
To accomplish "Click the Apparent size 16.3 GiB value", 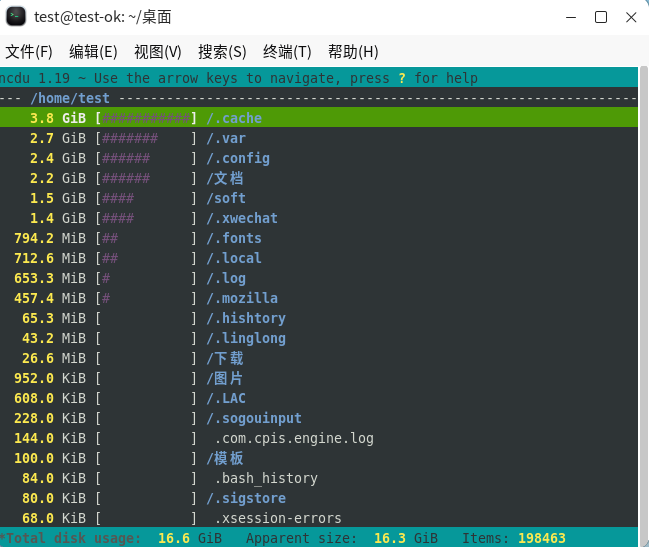I will coord(406,538).
